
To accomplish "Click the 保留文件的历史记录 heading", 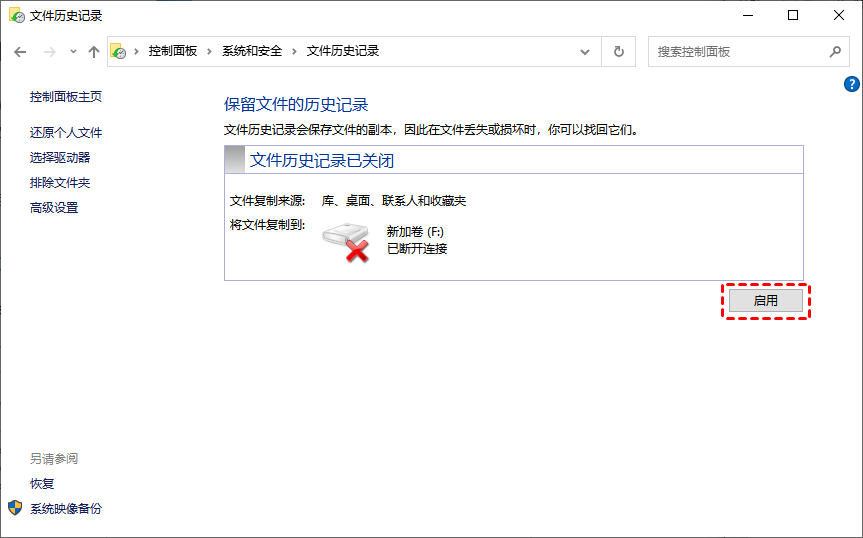I will (x=296, y=105).
